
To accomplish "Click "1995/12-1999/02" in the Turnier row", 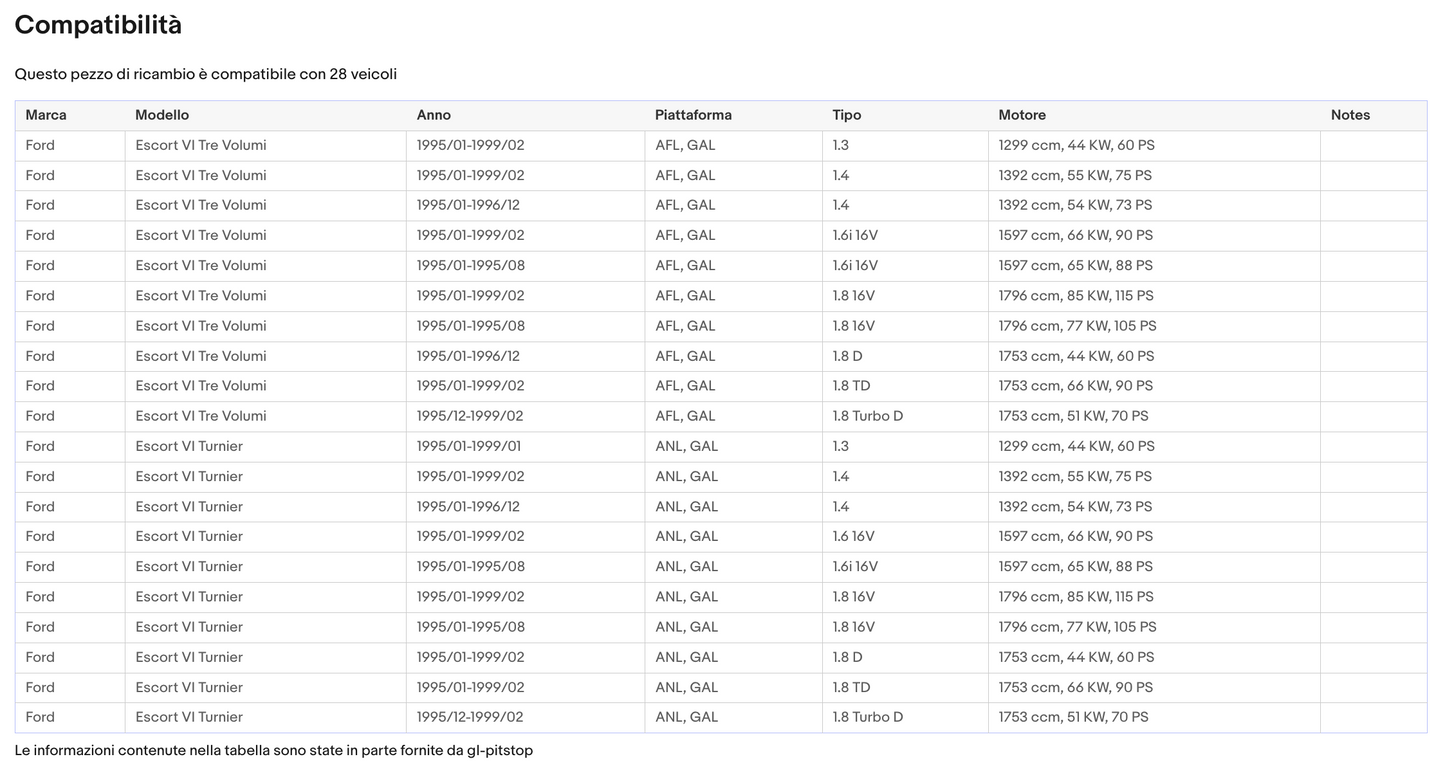I will tap(470, 717).
